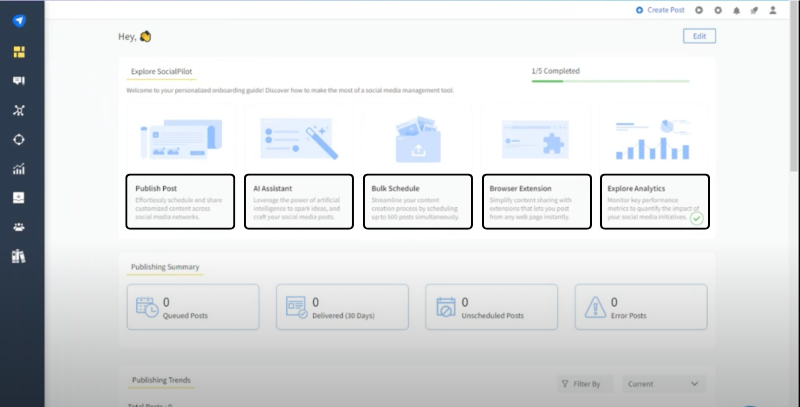Open the Explore Analytics card

coord(655,202)
